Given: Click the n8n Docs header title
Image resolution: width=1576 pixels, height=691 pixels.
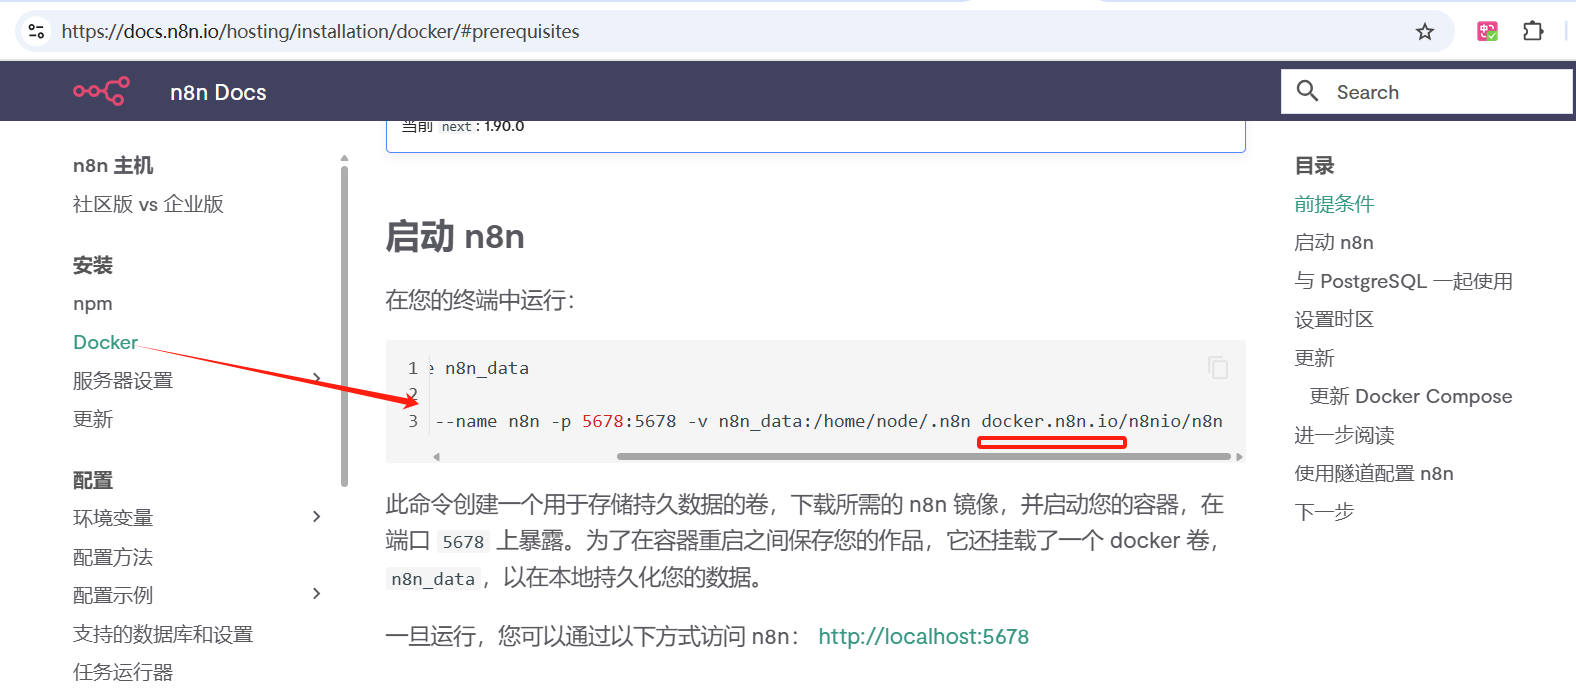Looking at the screenshot, I should pos(218,92).
